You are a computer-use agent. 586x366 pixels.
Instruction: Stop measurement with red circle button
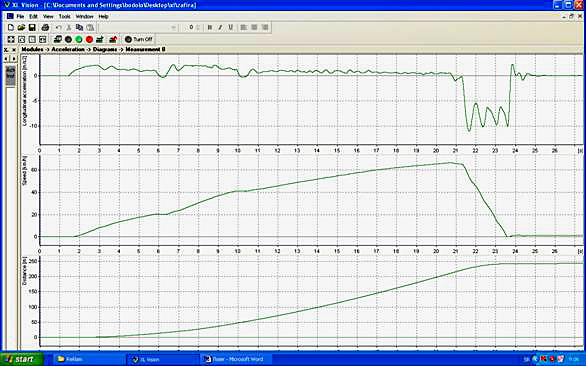point(89,39)
